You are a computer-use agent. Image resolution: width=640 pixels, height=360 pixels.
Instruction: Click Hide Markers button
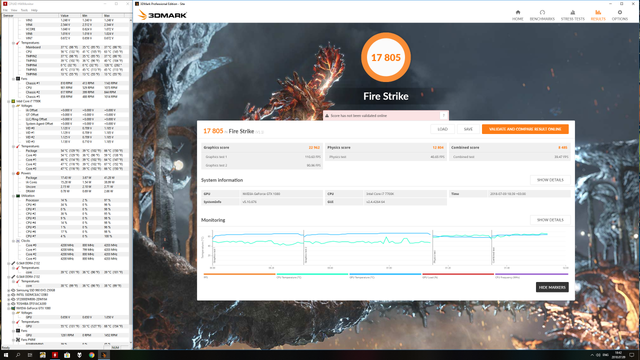[x=552, y=287]
